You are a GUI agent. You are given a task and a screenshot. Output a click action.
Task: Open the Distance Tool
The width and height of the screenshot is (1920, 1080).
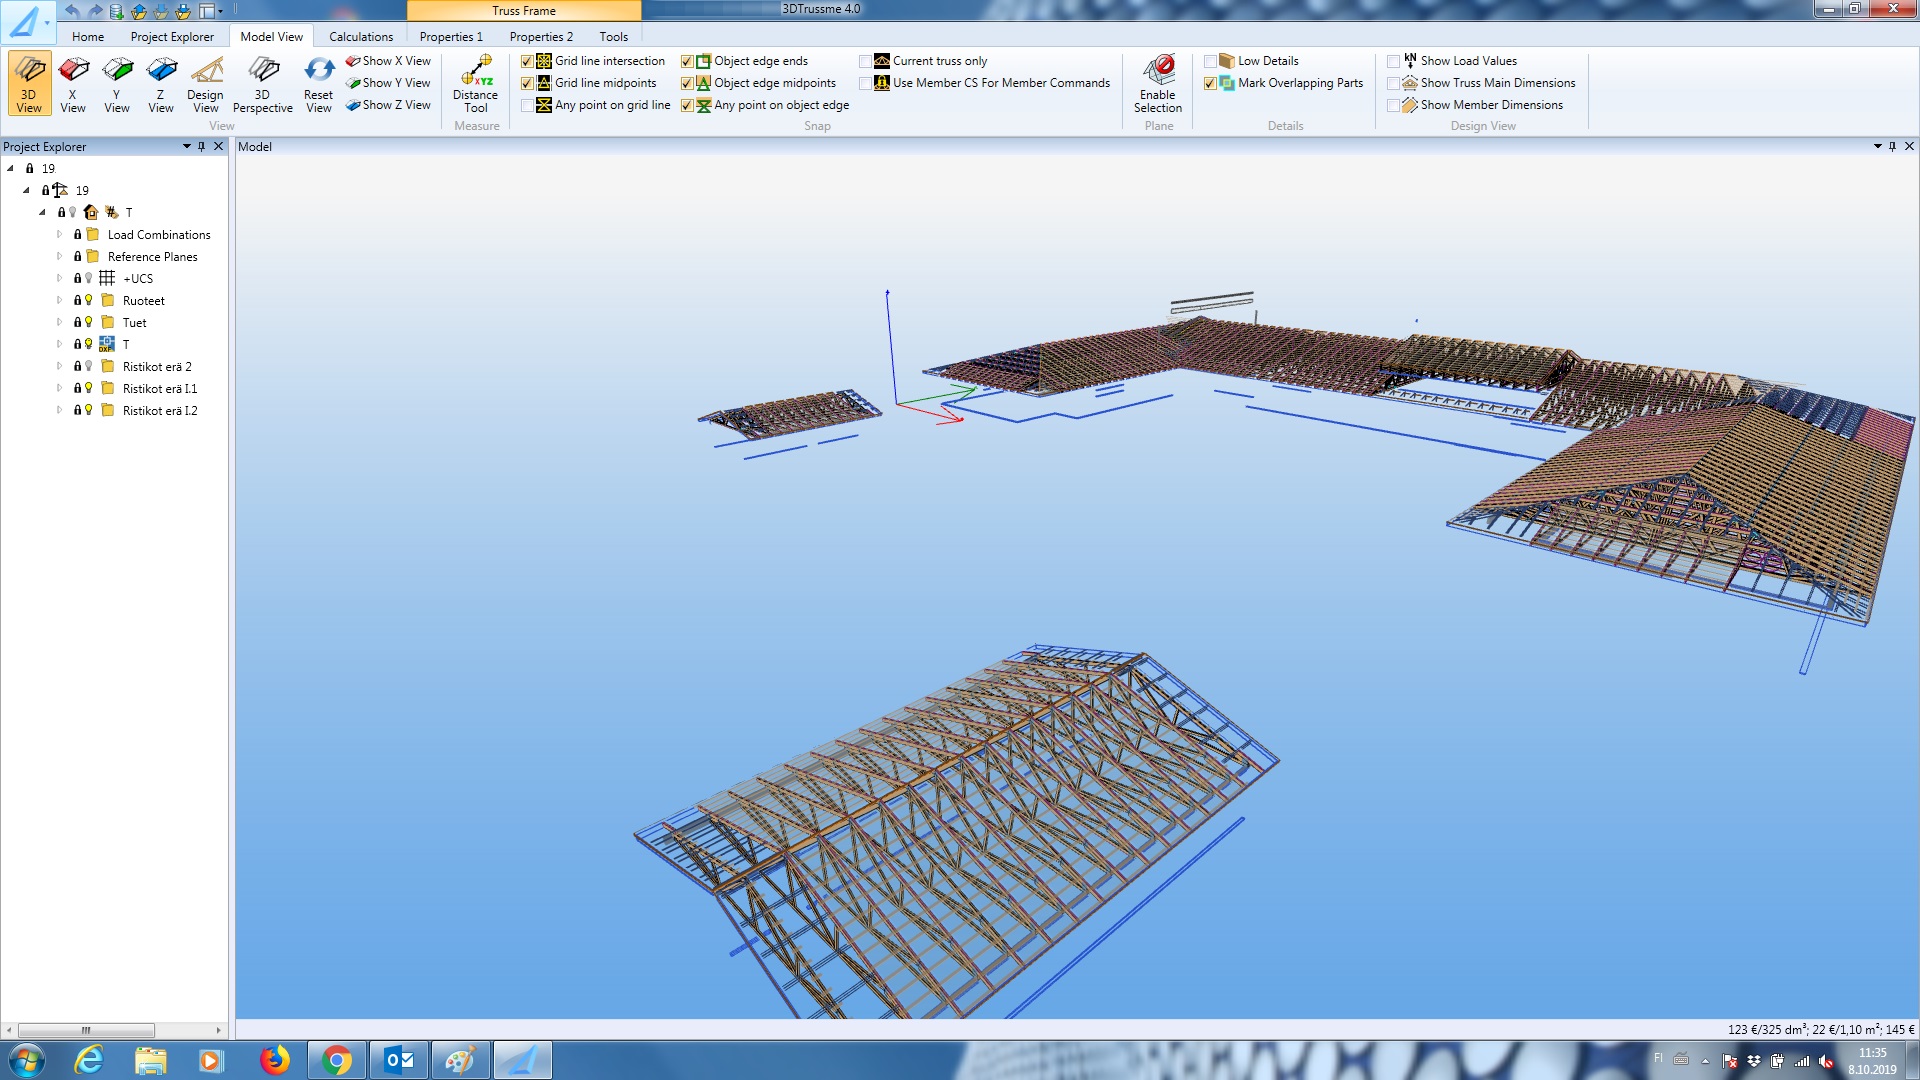coord(475,82)
